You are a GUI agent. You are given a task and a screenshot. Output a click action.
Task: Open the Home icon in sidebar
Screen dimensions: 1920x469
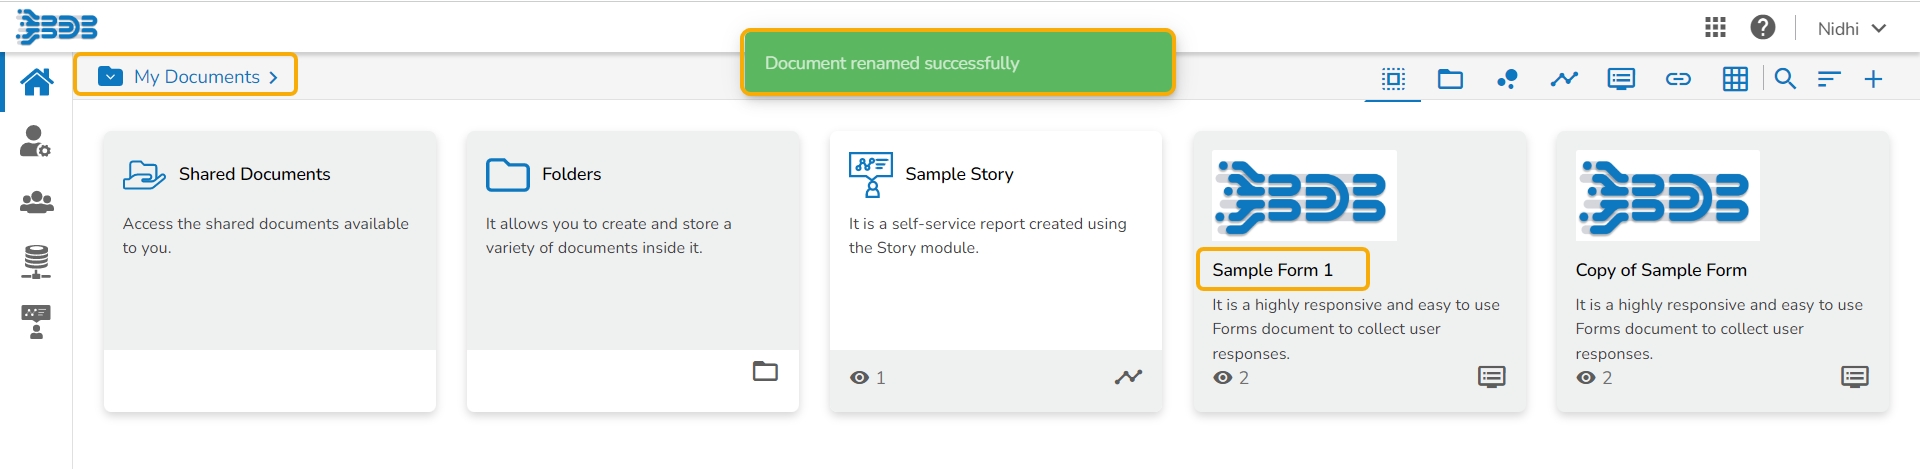pos(37,81)
